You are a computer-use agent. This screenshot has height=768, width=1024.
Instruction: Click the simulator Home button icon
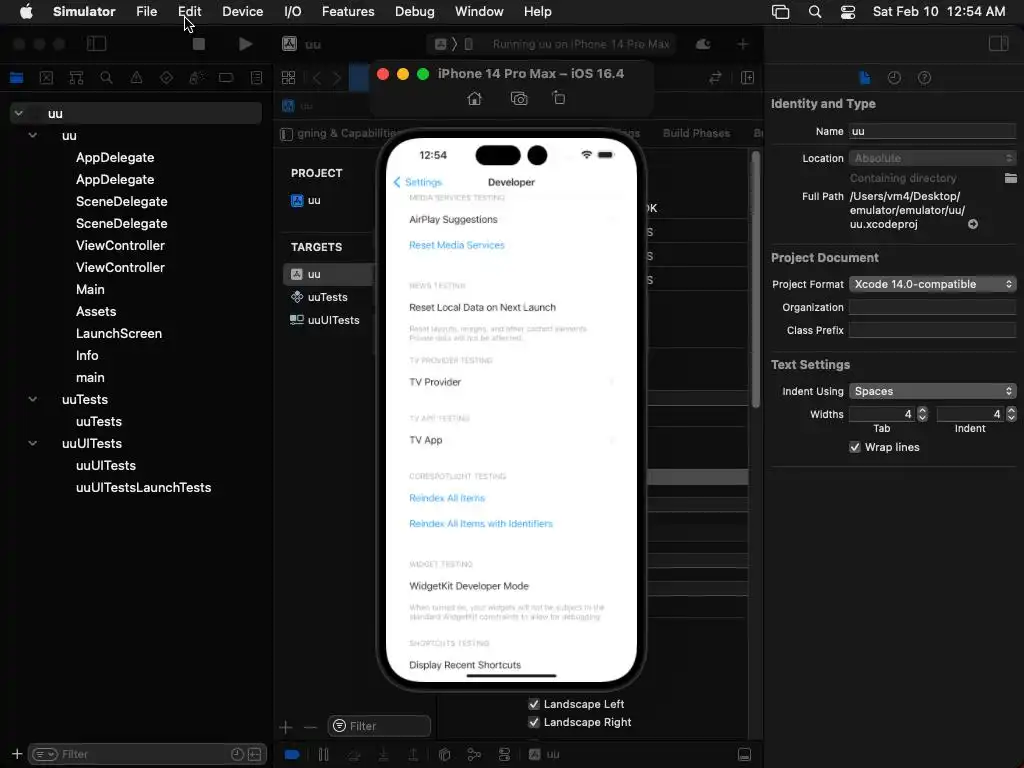point(475,99)
